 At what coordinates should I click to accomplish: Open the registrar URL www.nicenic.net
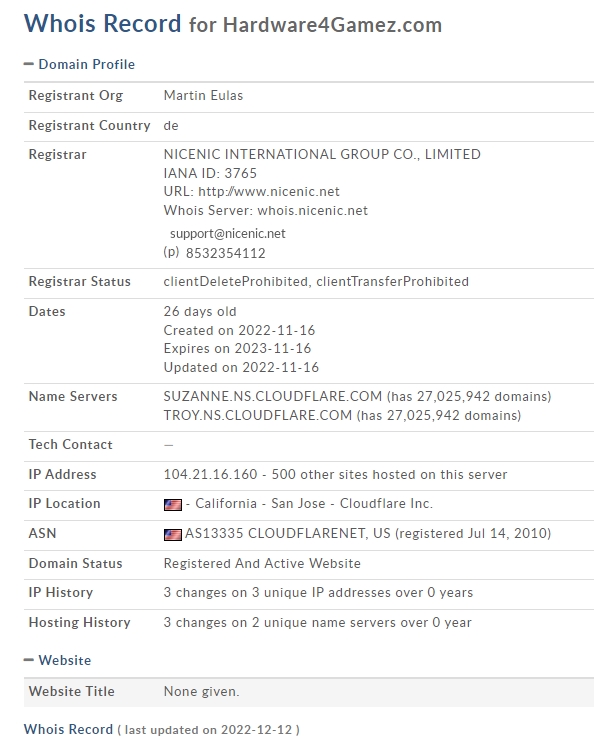(269, 191)
